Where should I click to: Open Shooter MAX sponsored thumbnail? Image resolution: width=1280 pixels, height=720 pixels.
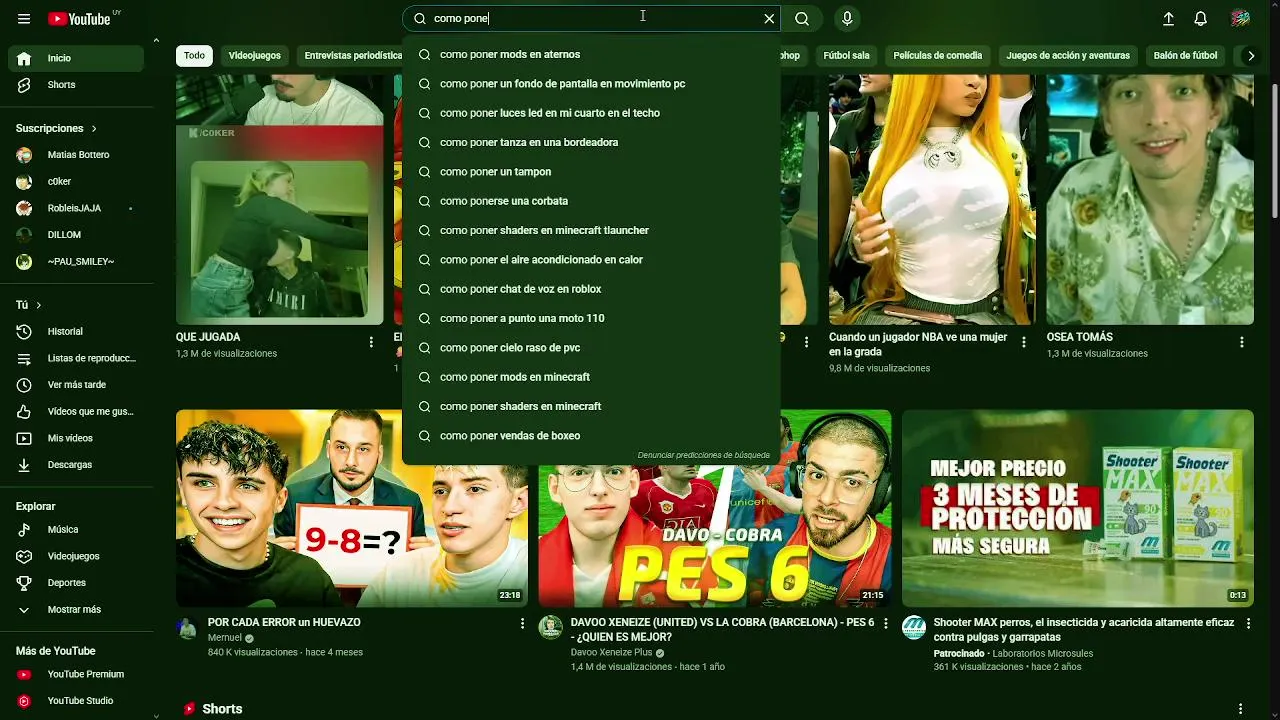coord(1078,508)
